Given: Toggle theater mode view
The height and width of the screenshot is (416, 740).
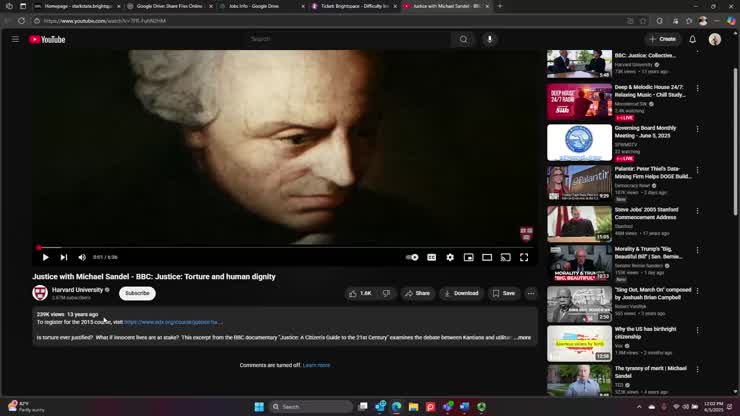Looking at the screenshot, I should click(x=487, y=257).
